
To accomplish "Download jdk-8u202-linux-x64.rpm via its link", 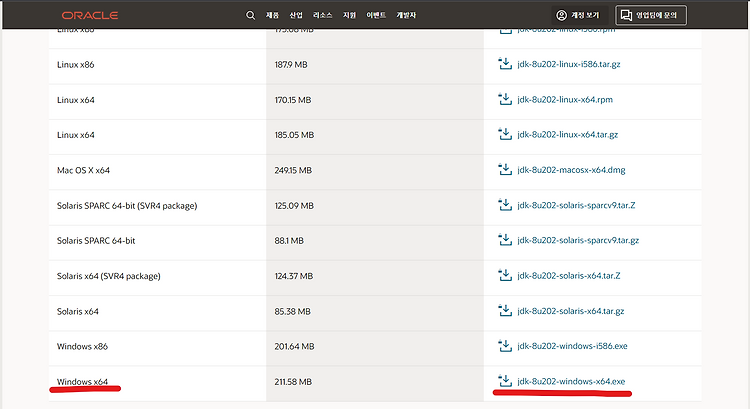I will [565, 99].
